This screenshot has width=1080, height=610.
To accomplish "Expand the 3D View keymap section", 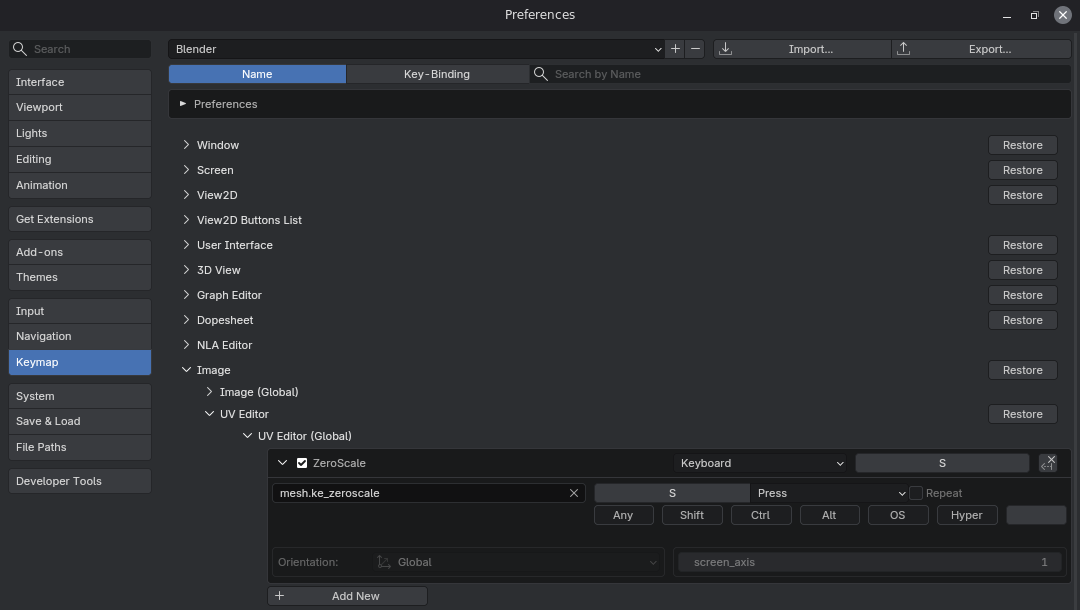I will pyautogui.click(x=186, y=270).
